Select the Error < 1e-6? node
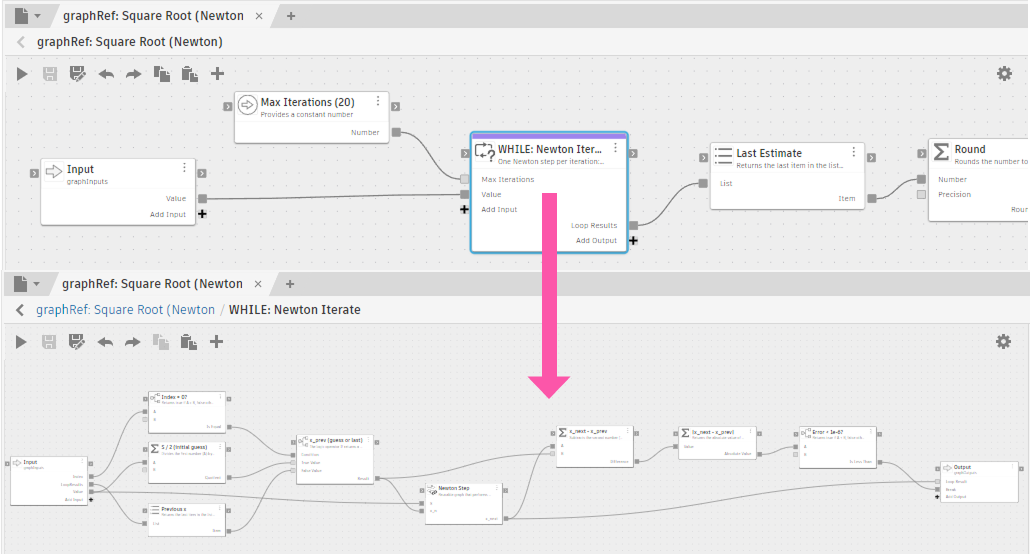This screenshot has width=1030, height=554. 838,447
